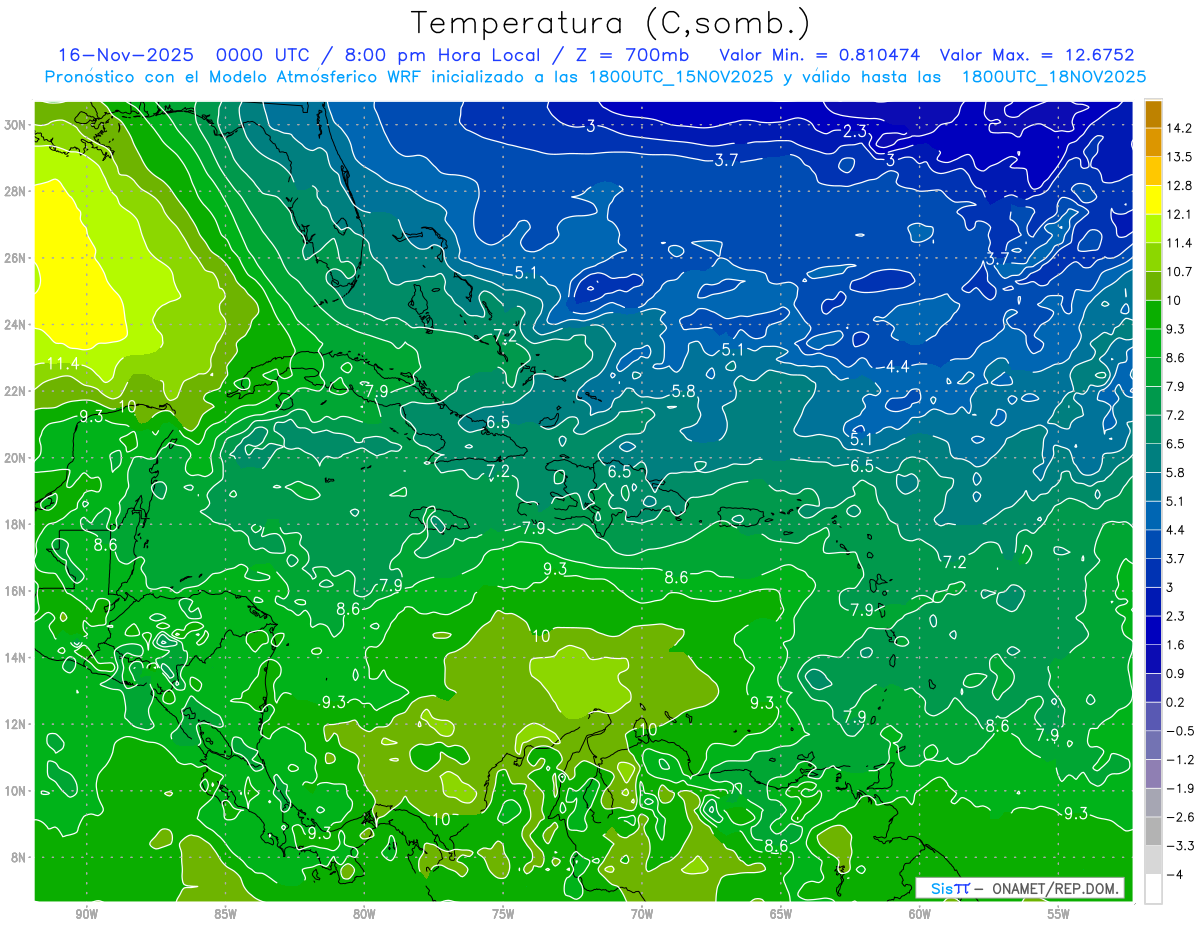Screen dimensions: 1200x927
Task: Click the 26N latitude axis label
Action: (17, 257)
